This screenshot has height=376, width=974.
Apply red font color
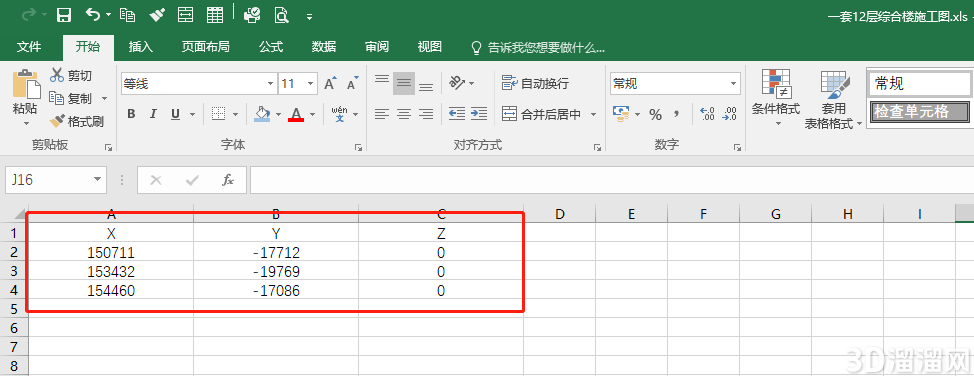[296, 114]
